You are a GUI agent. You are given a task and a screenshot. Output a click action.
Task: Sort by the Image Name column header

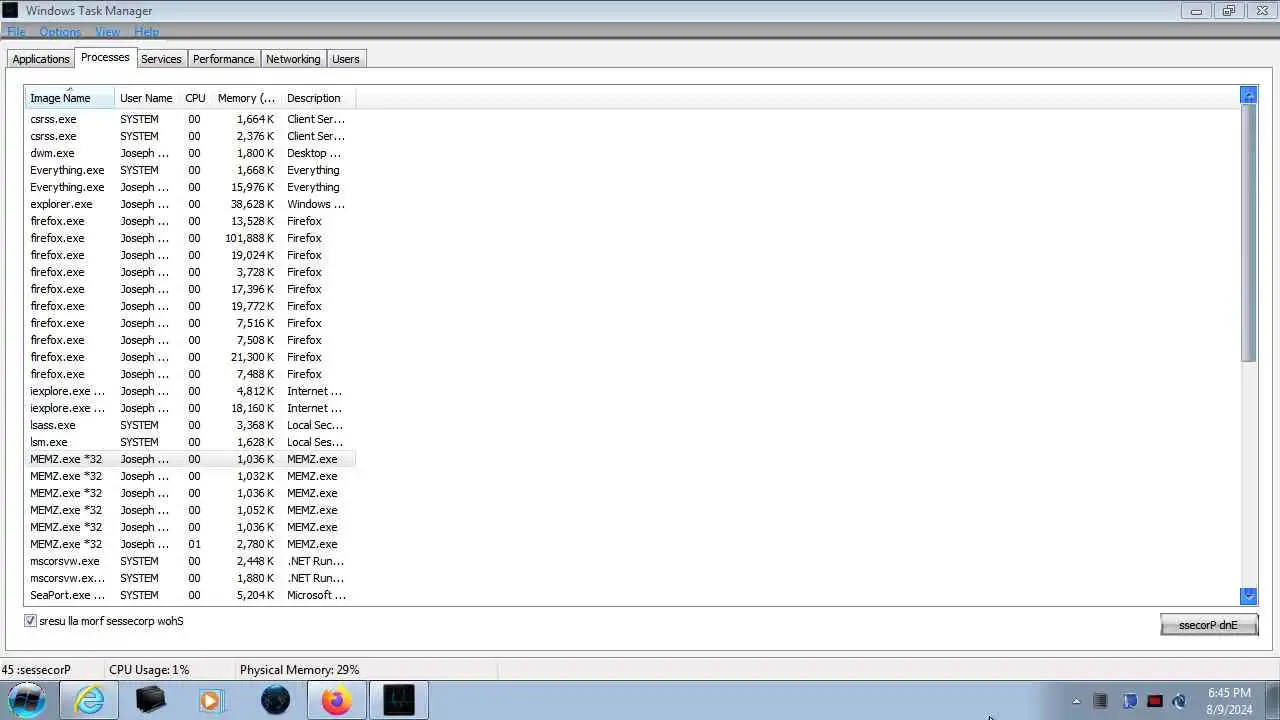pyautogui.click(x=70, y=98)
